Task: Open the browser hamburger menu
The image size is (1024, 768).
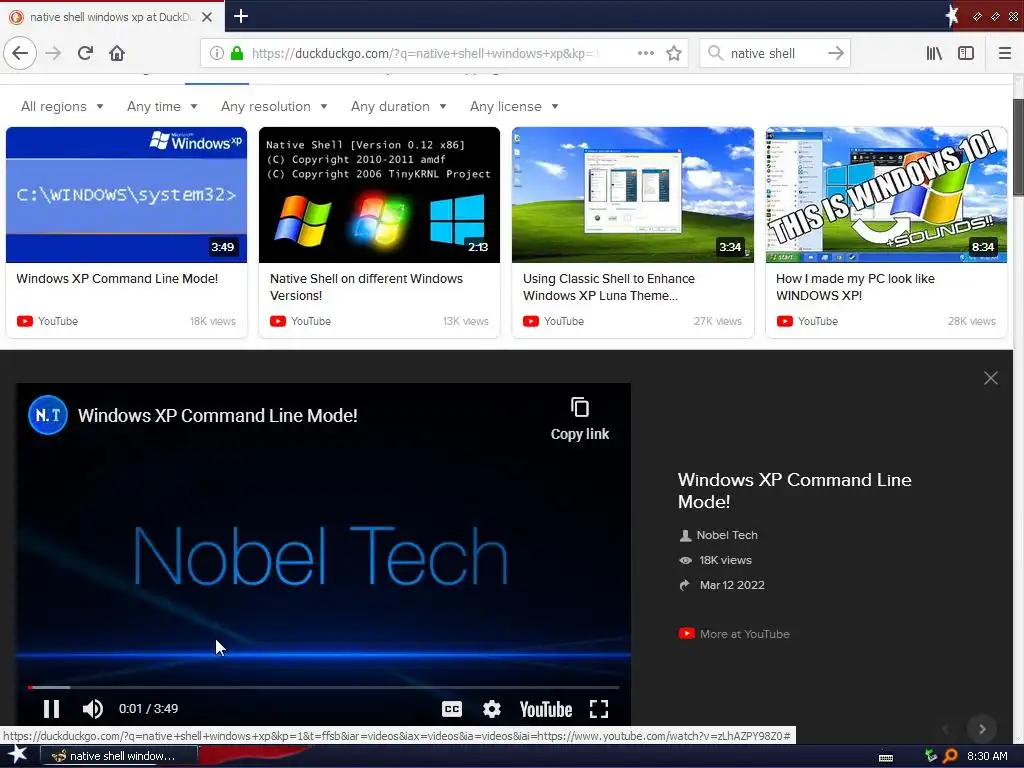Action: [1004, 53]
